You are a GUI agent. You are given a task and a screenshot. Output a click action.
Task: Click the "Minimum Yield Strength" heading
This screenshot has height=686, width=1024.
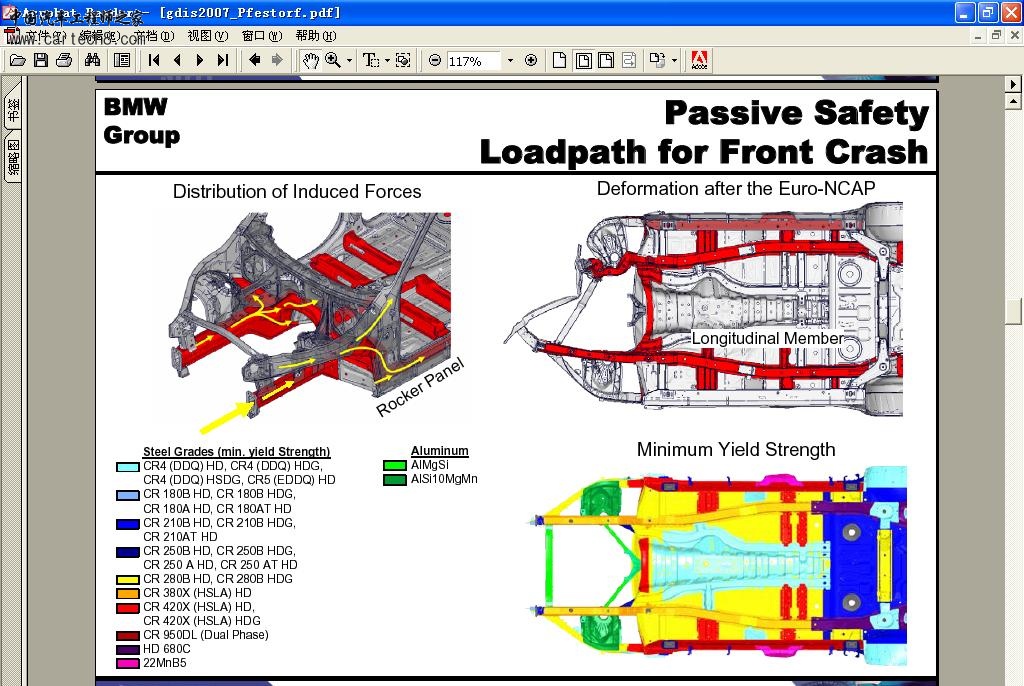(736, 449)
